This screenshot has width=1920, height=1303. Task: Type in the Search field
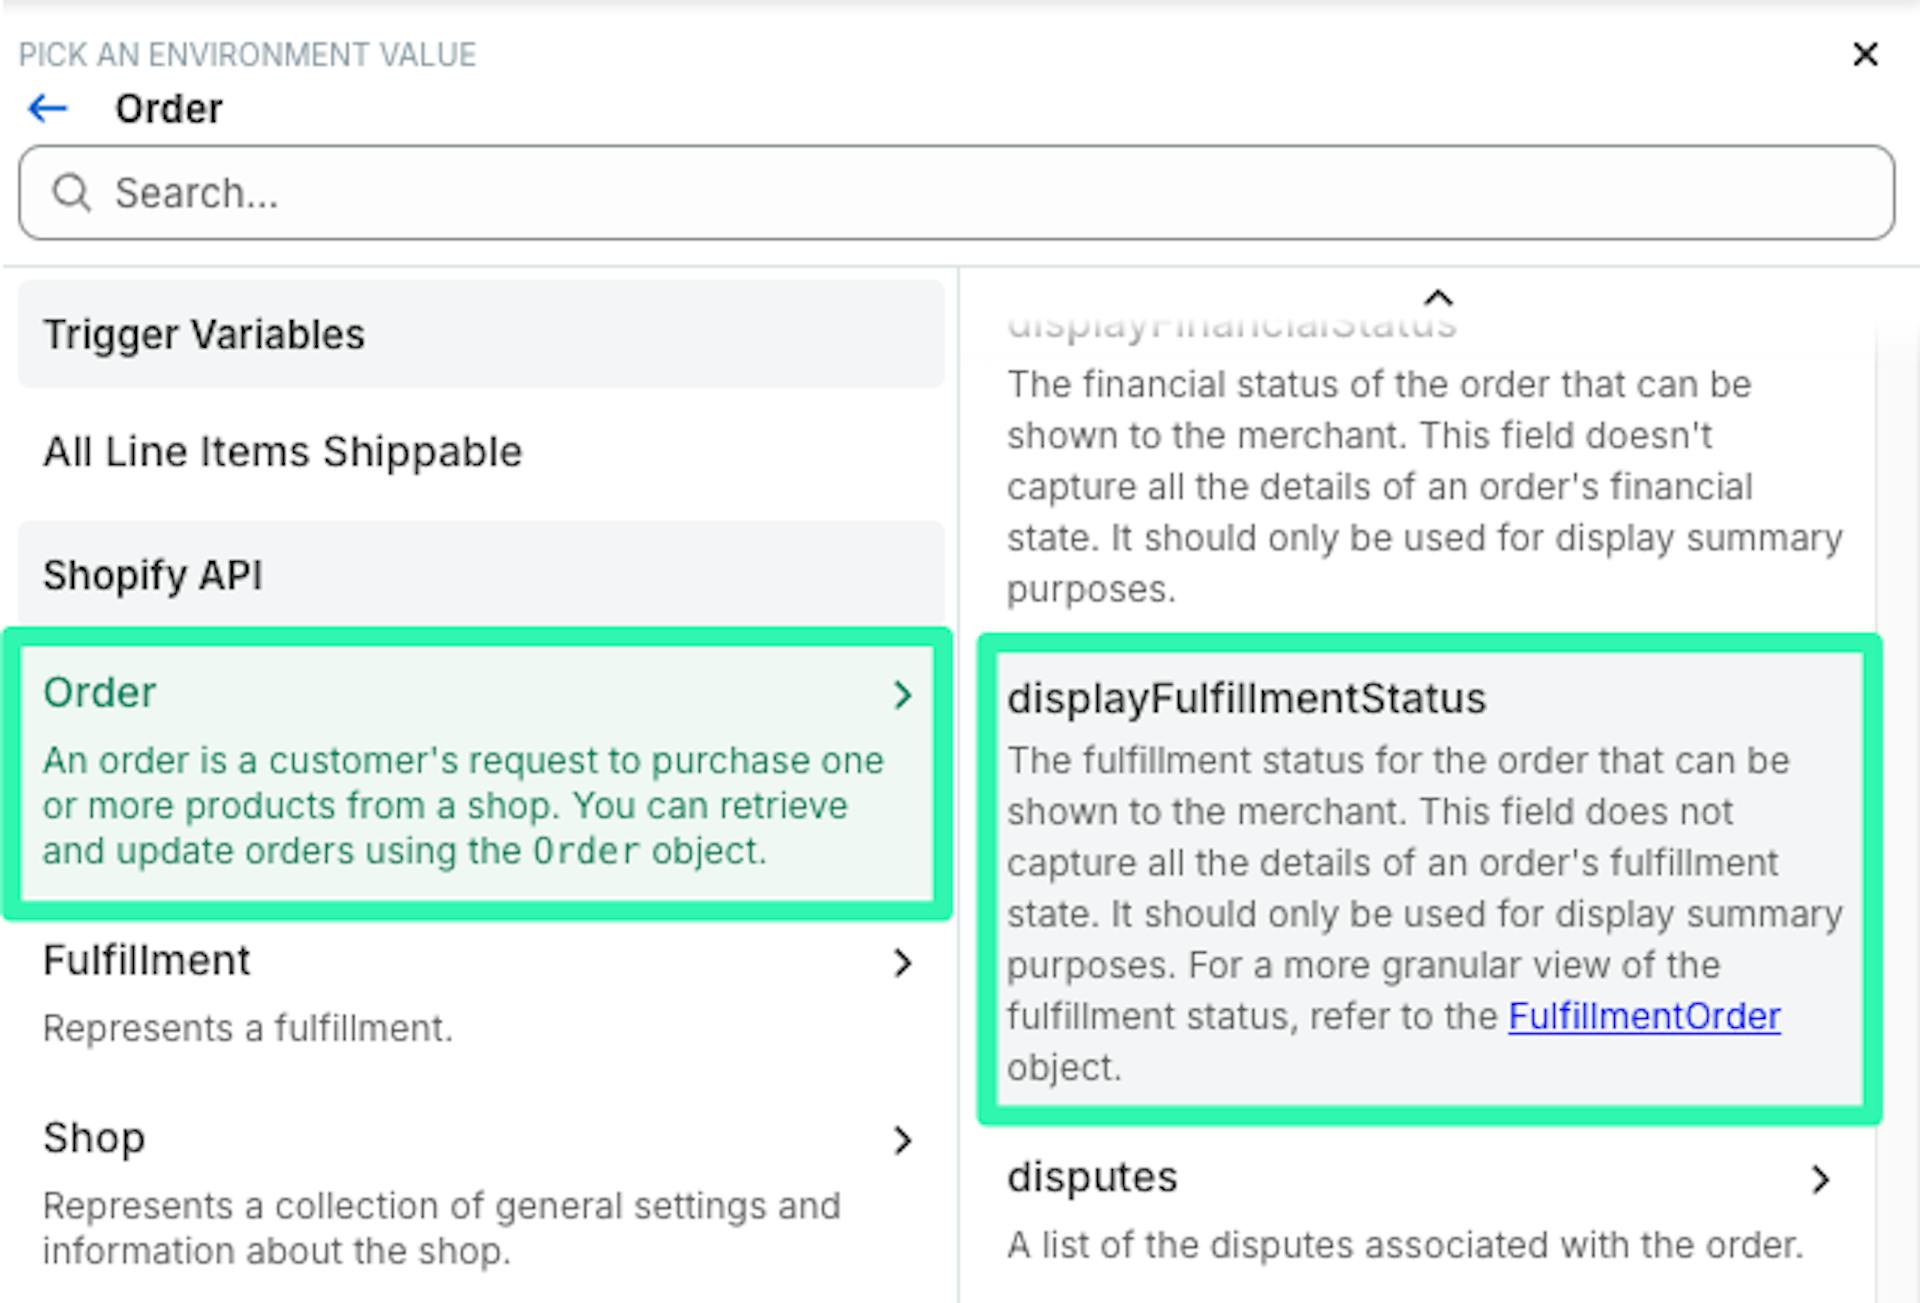point(980,192)
